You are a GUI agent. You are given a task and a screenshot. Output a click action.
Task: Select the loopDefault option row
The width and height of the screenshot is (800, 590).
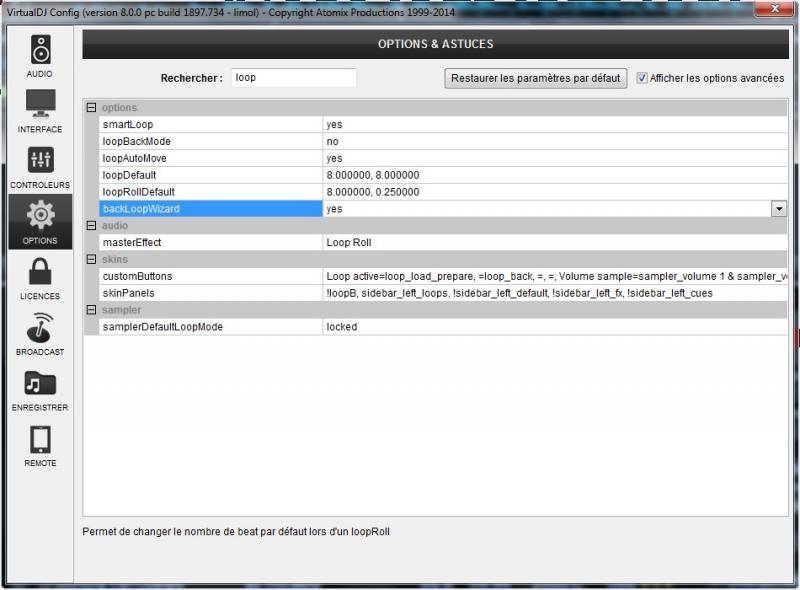(443, 175)
